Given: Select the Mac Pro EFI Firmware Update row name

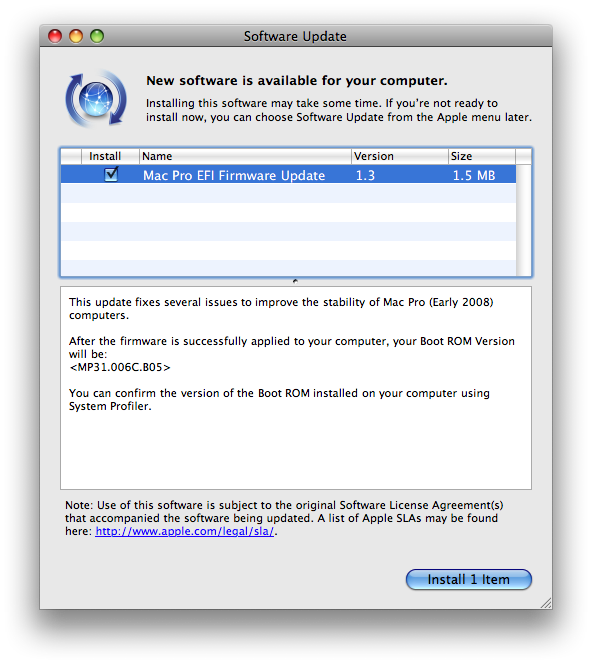Looking at the screenshot, I should 234,175.
